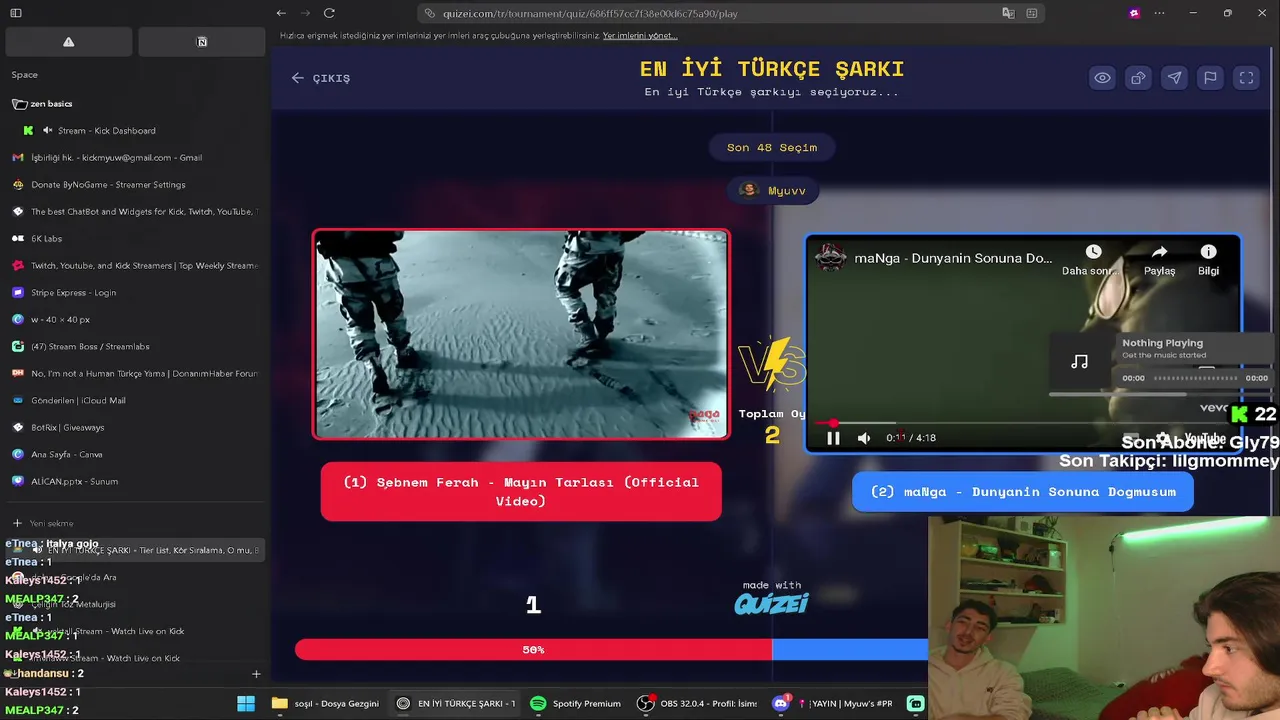Viewport: 1280px width, 720px height.
Task: Open the YAYIN Myuw's #PR taskbar window
Action: click(846, 703)
